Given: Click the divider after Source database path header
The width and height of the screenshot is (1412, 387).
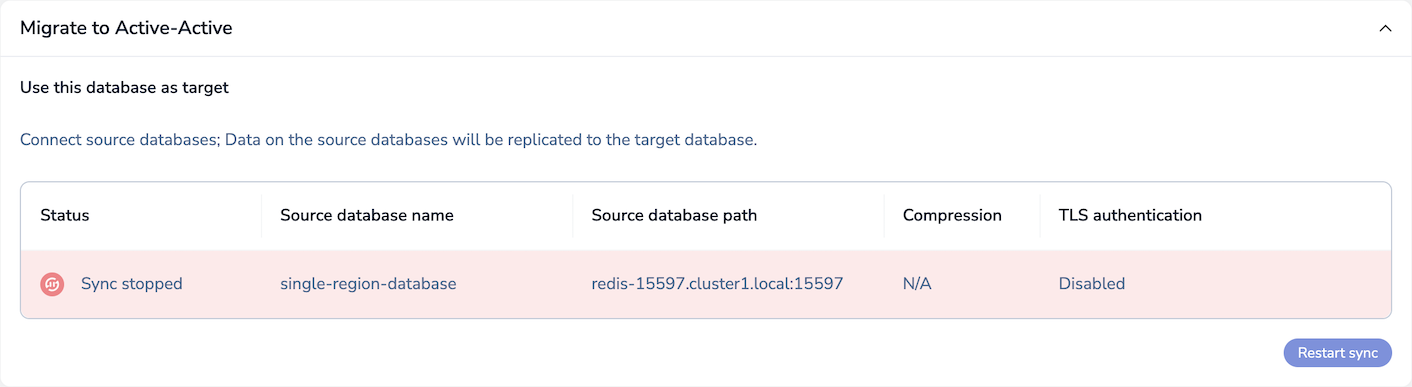Looking at the screenshot, I should pos(884,215).
